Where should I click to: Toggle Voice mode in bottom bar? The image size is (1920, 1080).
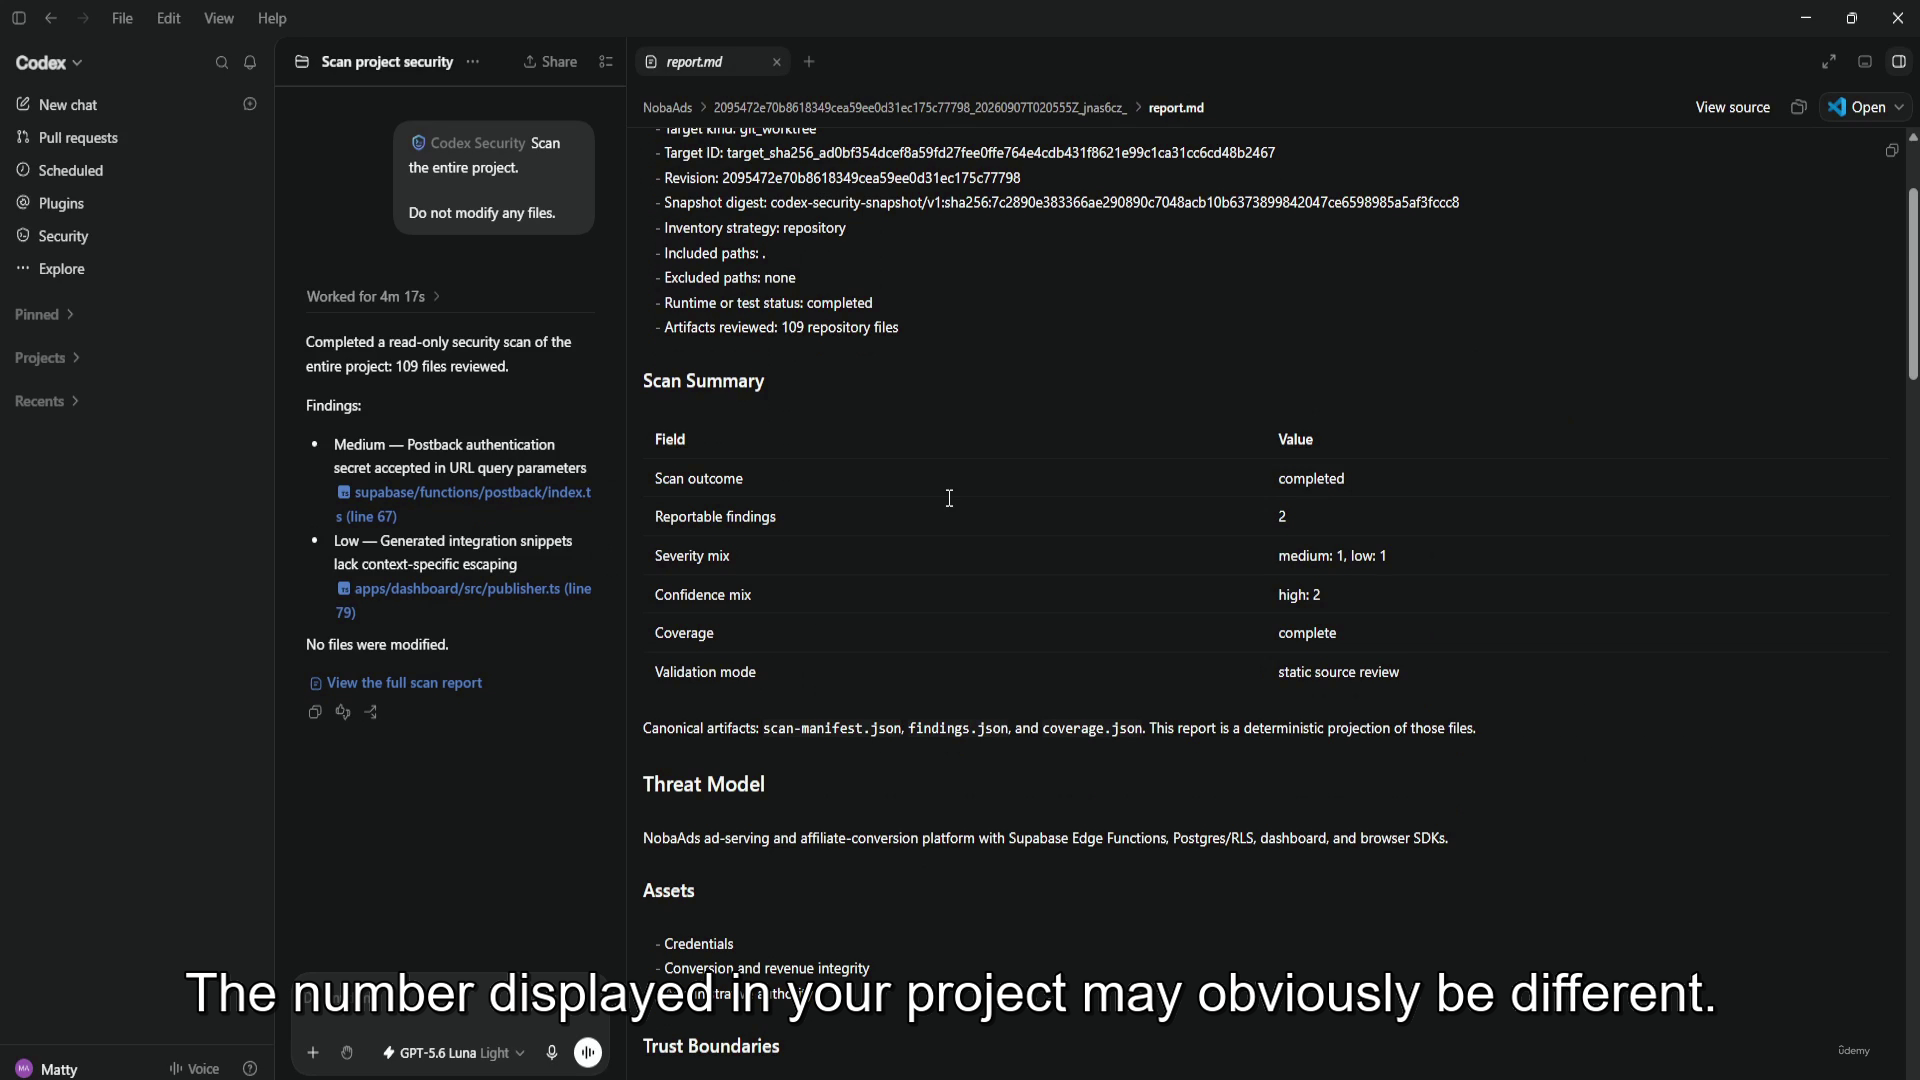pos(194,1069)
